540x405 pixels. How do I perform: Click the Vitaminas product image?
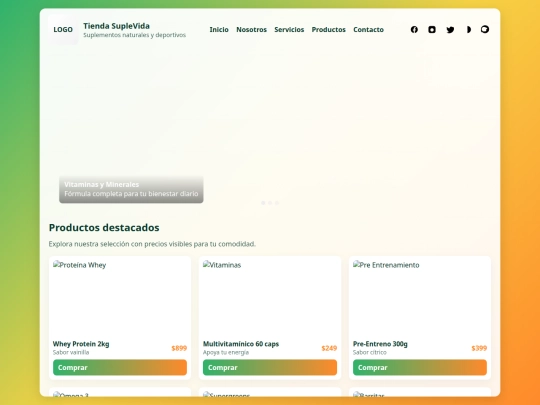tap(270, 298)
